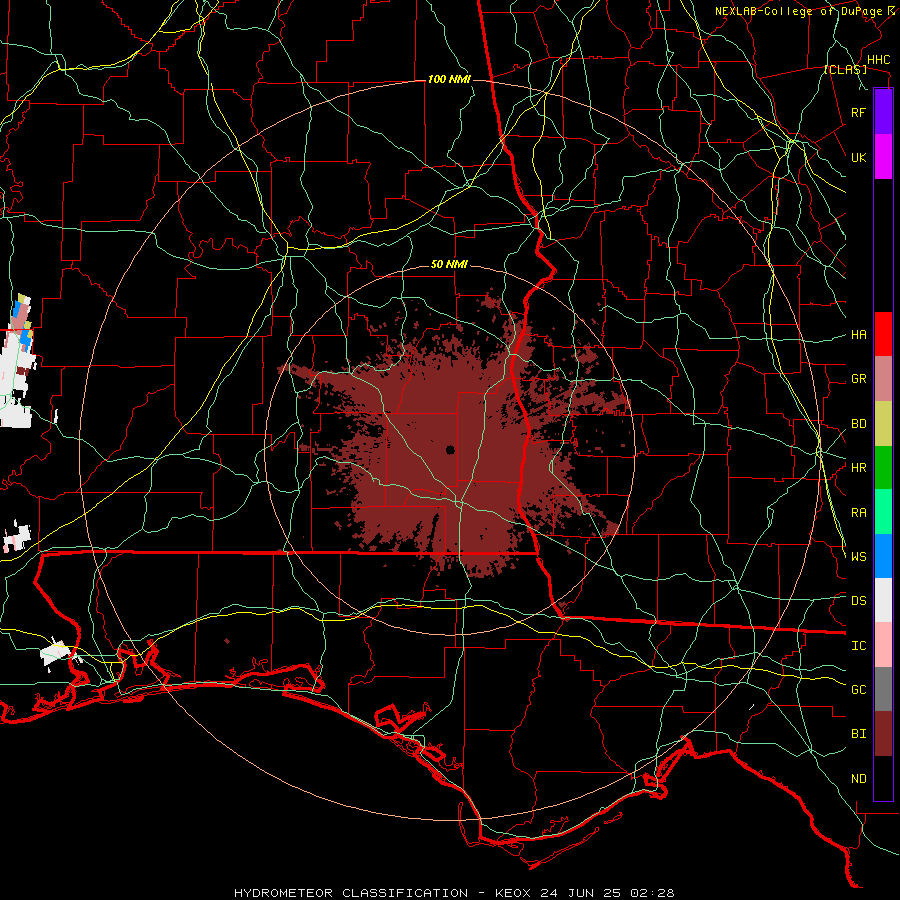Viewport: 900px width, 900px height.
Task: Click the ND black legend swatch
Action: pyautogui.click(x=883, y=778)
